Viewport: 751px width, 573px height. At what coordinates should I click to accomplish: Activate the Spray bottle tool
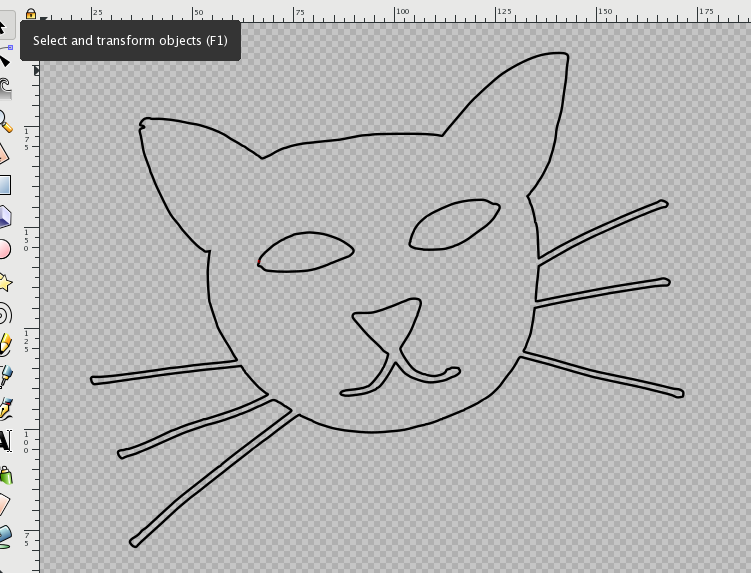(4, 473)
